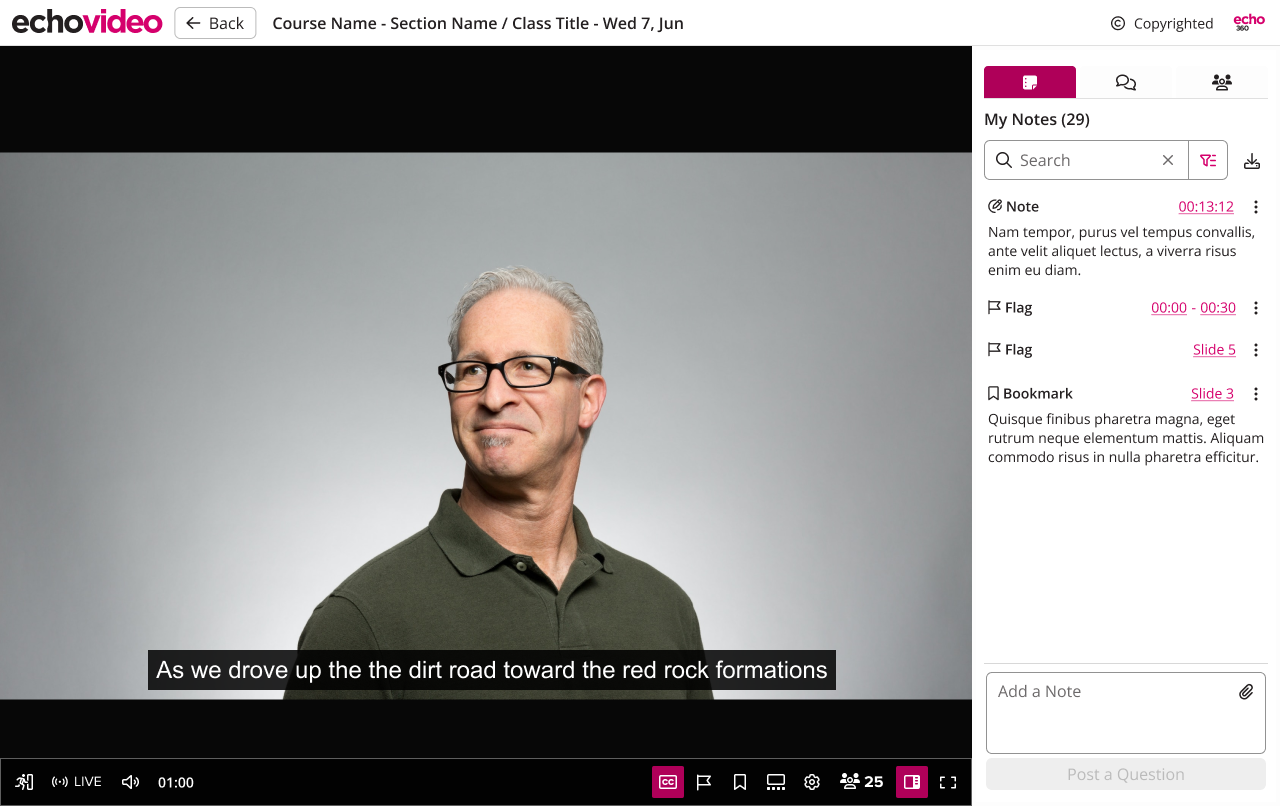Flag the current video moment
Screen dimensions: 1280x806
tap(704, 782)
